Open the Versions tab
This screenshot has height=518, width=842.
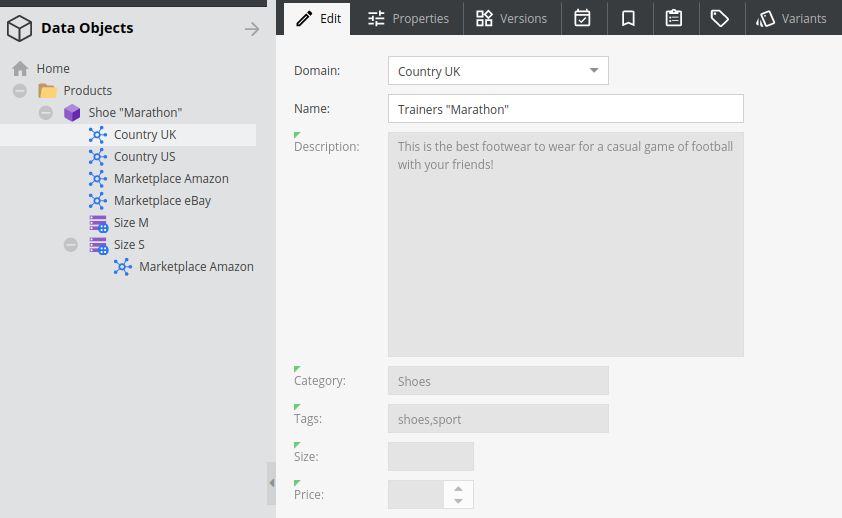(x=511, y=19)
